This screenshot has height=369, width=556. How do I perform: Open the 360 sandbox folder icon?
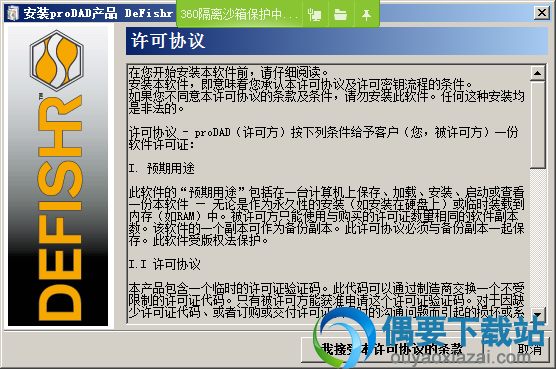point(340,15)
